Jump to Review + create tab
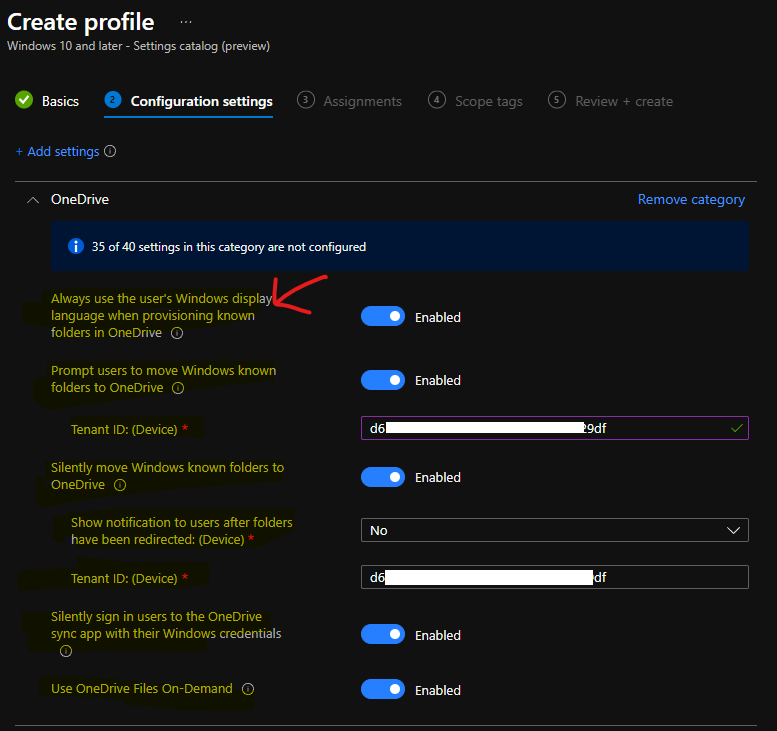 tap(624, 101)
